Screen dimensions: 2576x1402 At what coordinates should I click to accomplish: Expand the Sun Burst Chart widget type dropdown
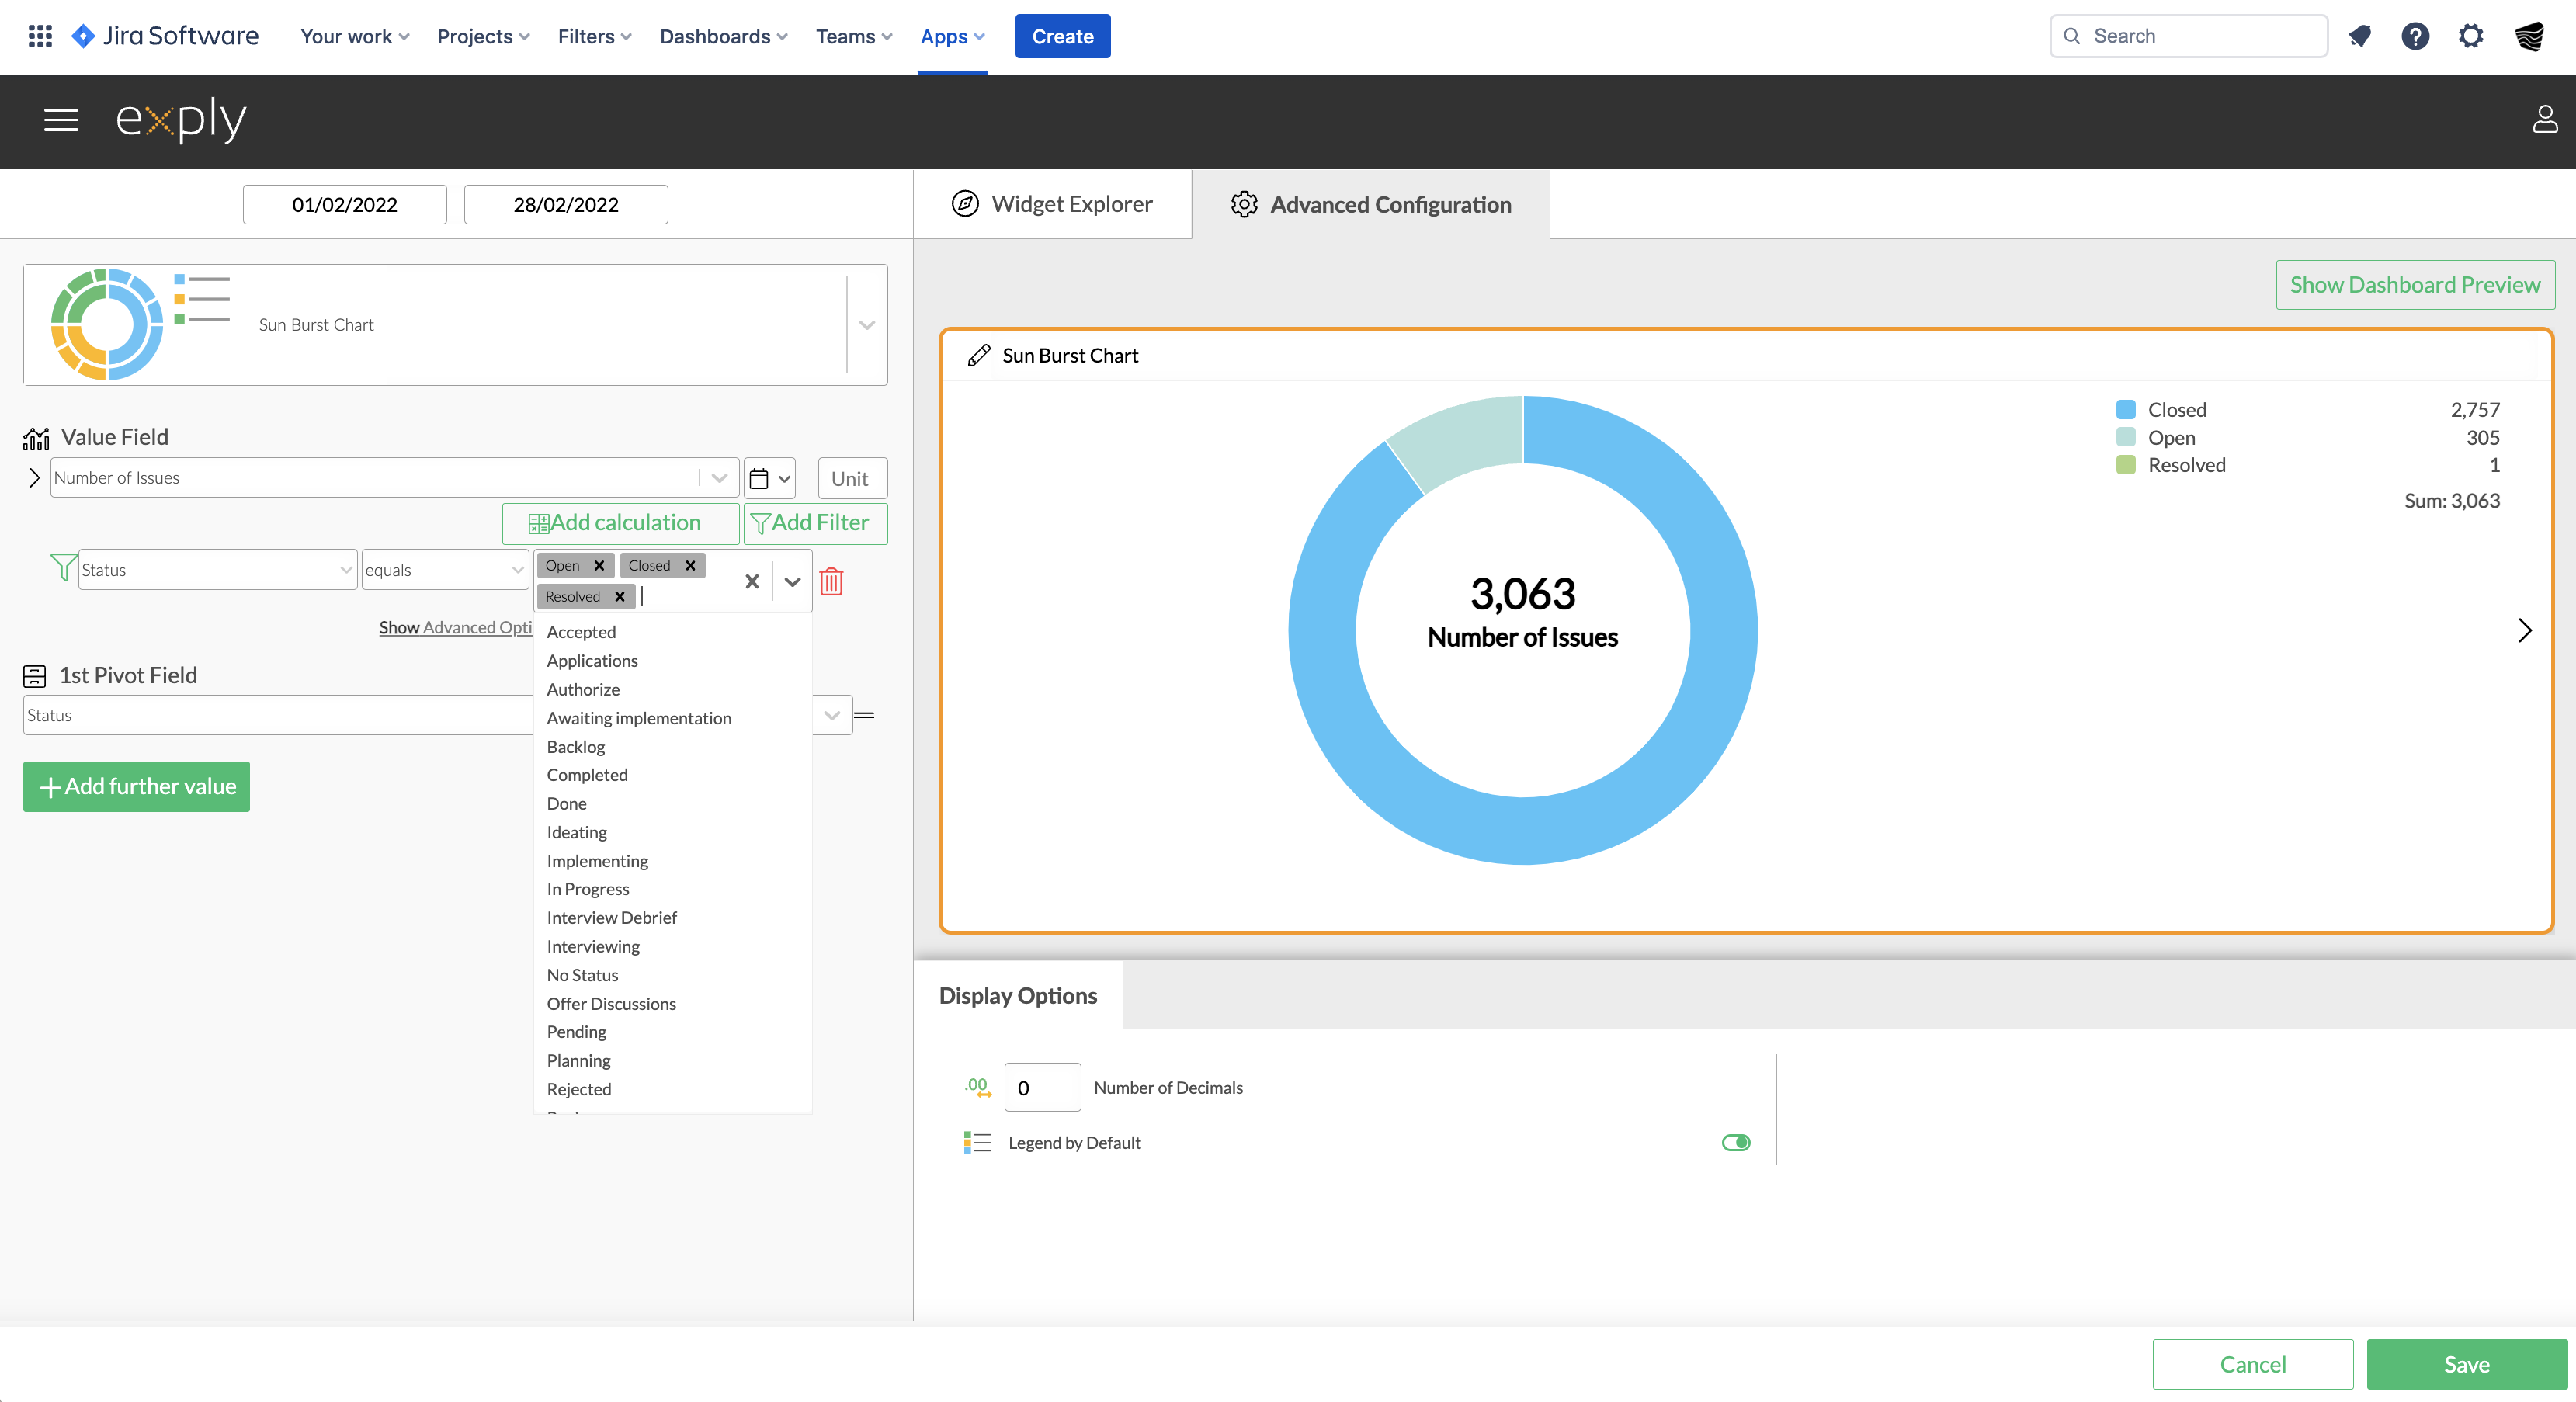point(864,325)
